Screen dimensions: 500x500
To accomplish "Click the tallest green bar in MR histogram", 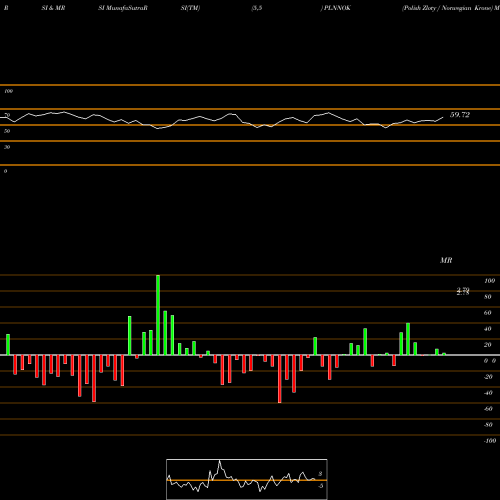I will [158, 315].
